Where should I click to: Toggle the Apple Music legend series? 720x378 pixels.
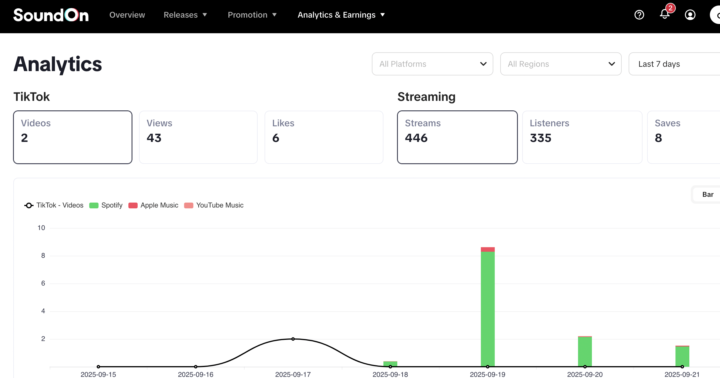pos(153,205)
